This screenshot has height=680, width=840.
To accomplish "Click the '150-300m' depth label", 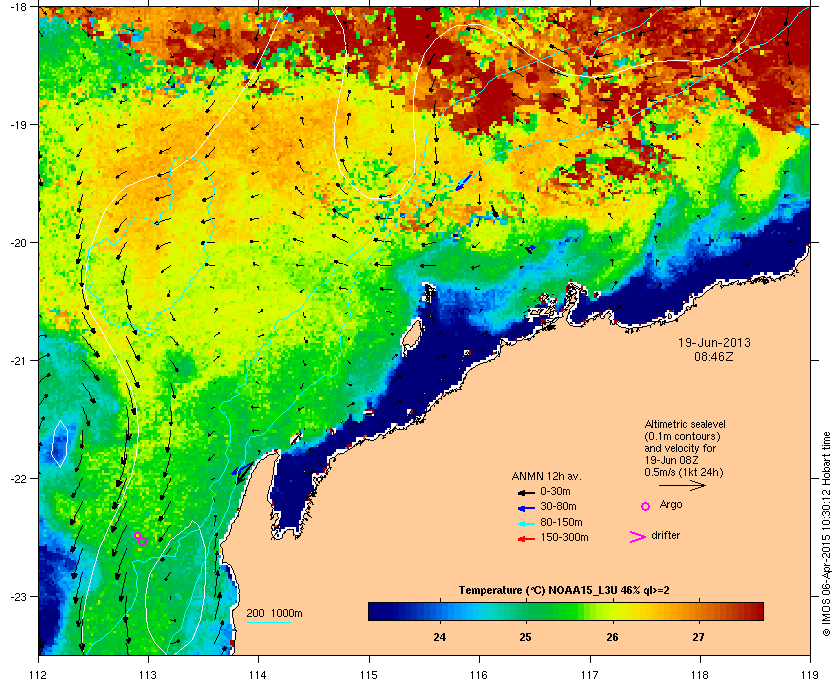I will [x=564, y=537].
